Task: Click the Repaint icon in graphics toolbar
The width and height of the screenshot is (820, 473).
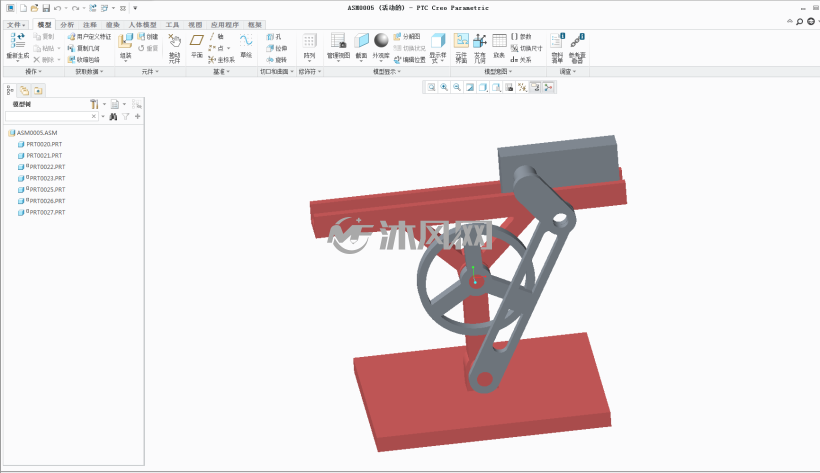Action: pos(470,87)
